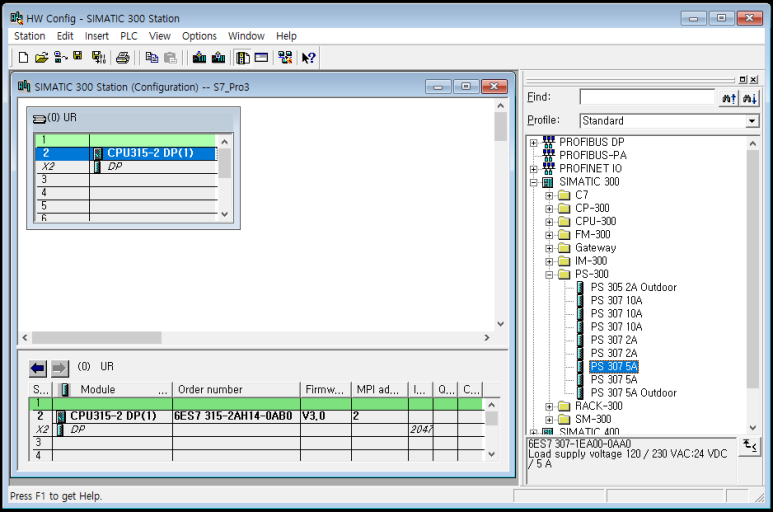Click the Save and Compile icon

[x=99, y=58]
